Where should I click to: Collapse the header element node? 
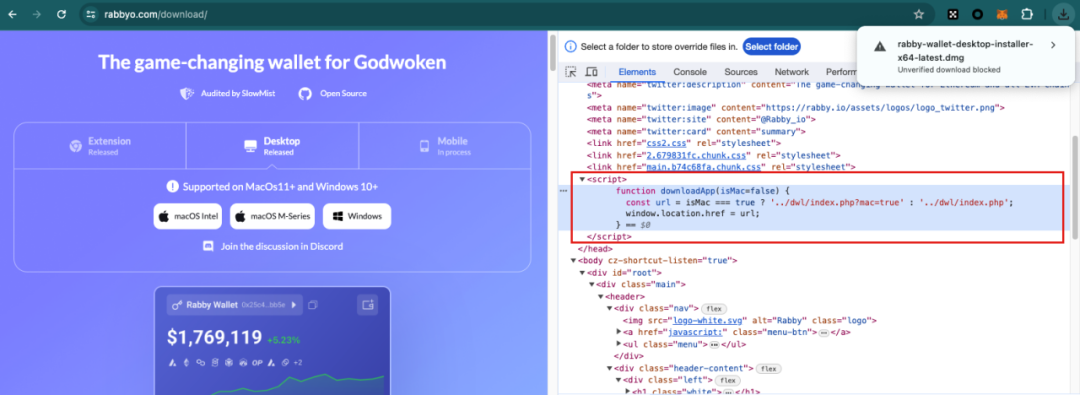[600, 296]
